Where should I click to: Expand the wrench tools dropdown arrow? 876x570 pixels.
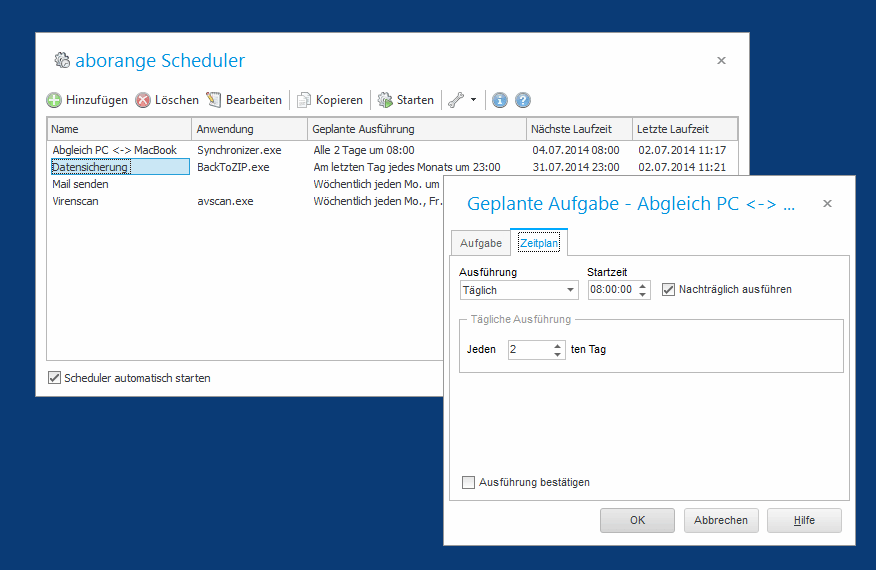473,100
